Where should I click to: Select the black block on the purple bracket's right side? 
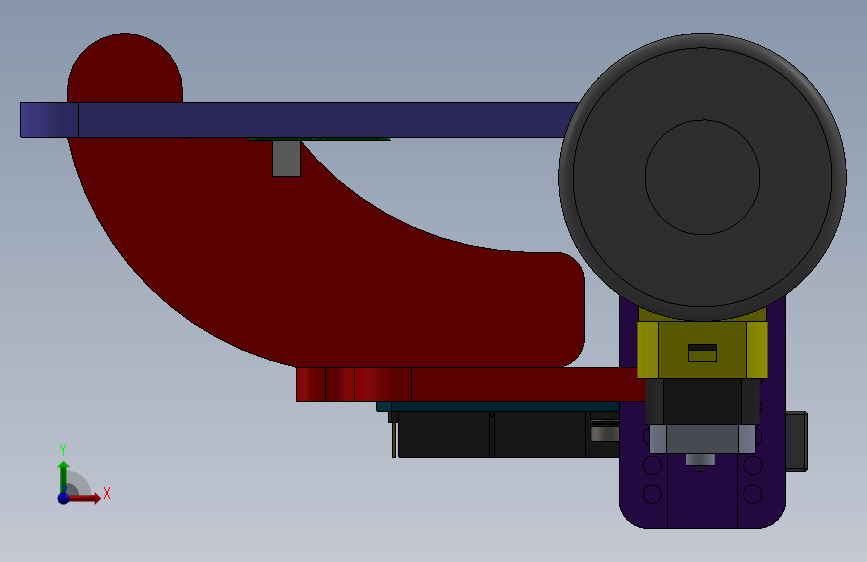[797, 441]
